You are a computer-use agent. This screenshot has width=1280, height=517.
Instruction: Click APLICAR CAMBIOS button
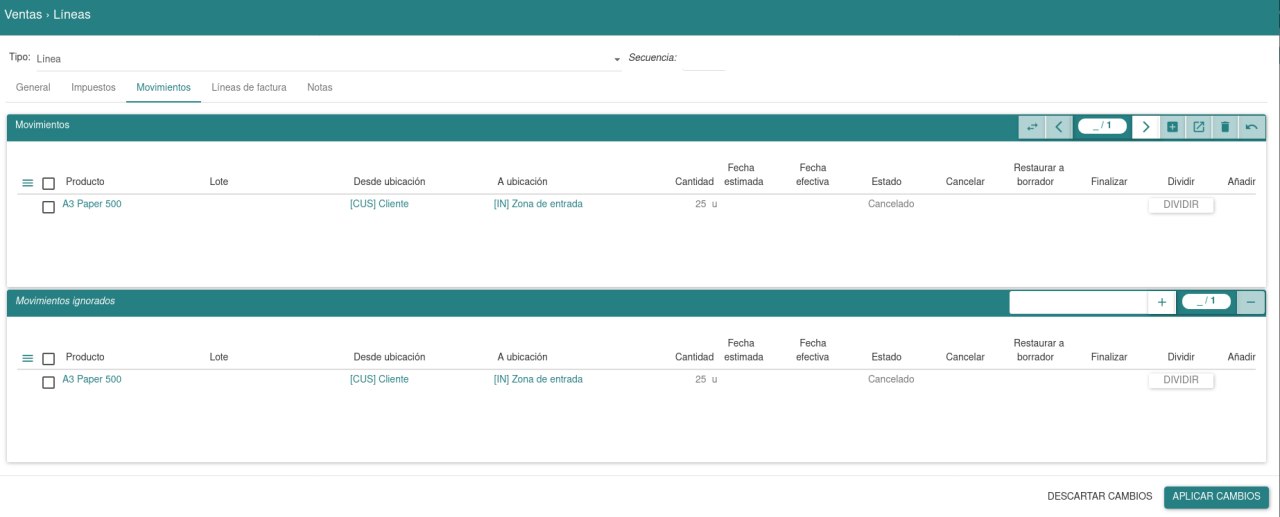coord(1216,497)
